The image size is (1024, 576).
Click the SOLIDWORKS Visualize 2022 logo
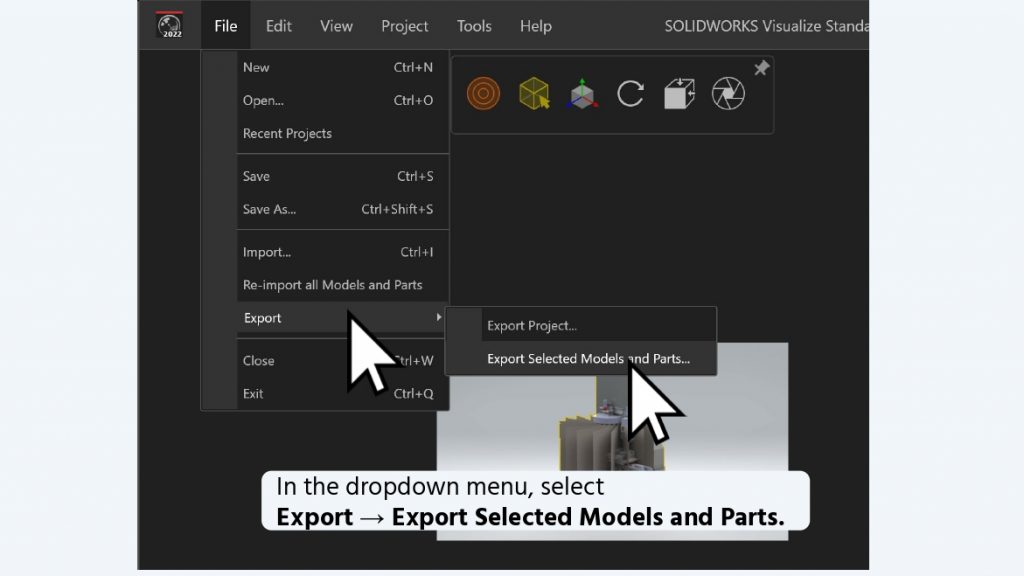tap(169, 25)
